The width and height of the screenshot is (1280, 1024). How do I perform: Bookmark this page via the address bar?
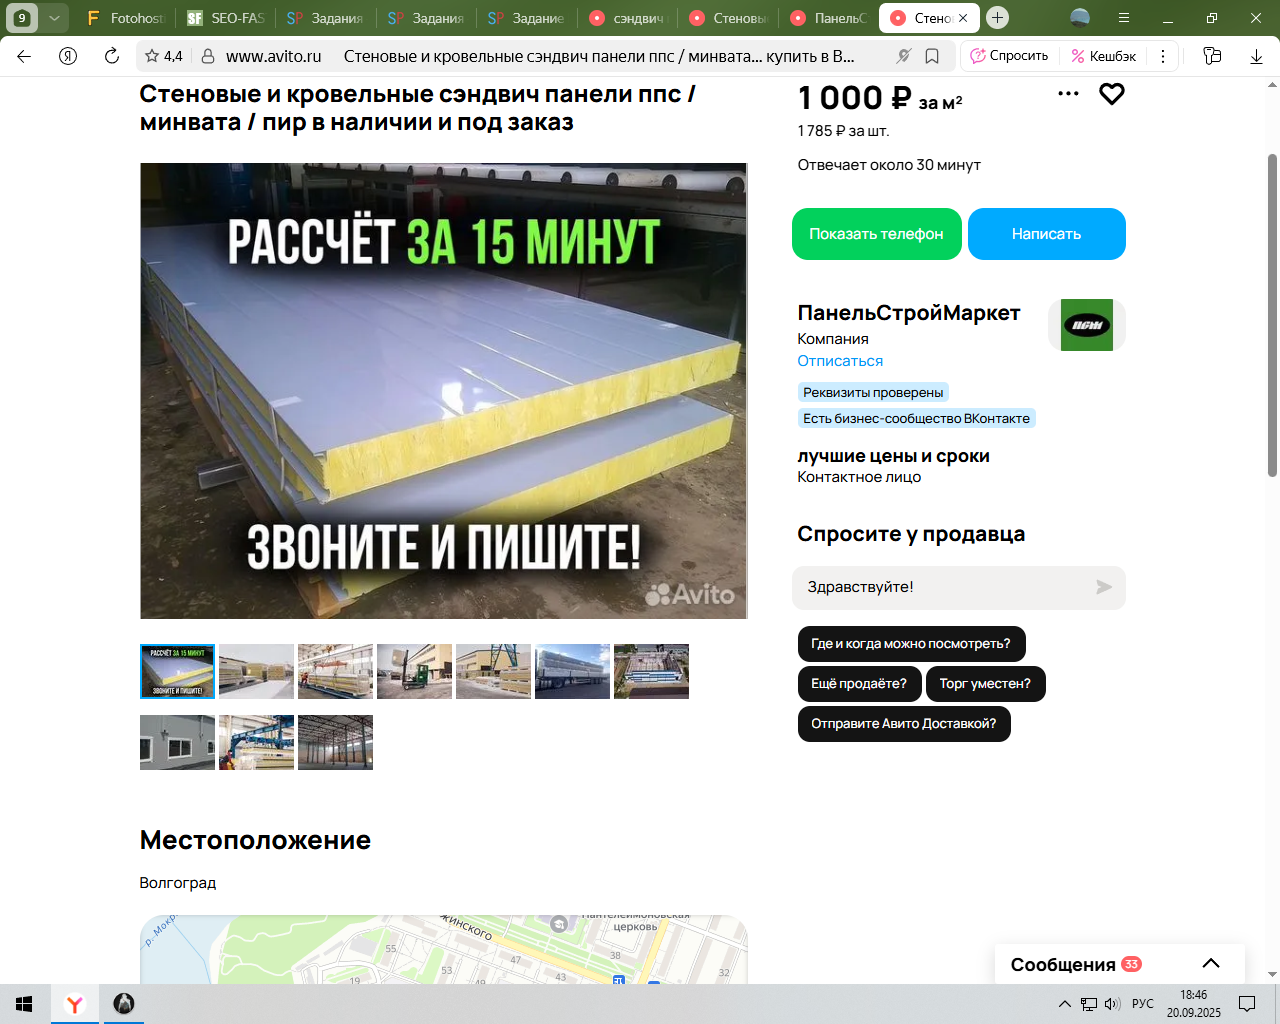pyautogui.click(x=932, y=56)
